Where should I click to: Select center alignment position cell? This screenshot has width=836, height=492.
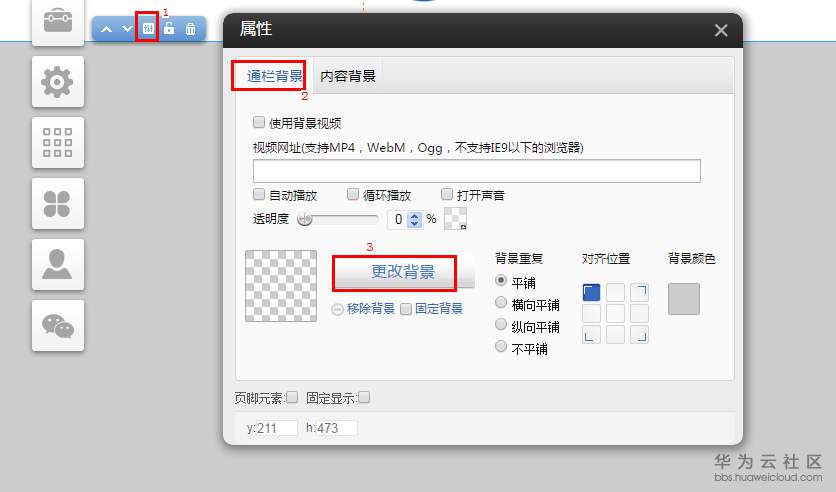pyautogui.click(x=615, y=313)
